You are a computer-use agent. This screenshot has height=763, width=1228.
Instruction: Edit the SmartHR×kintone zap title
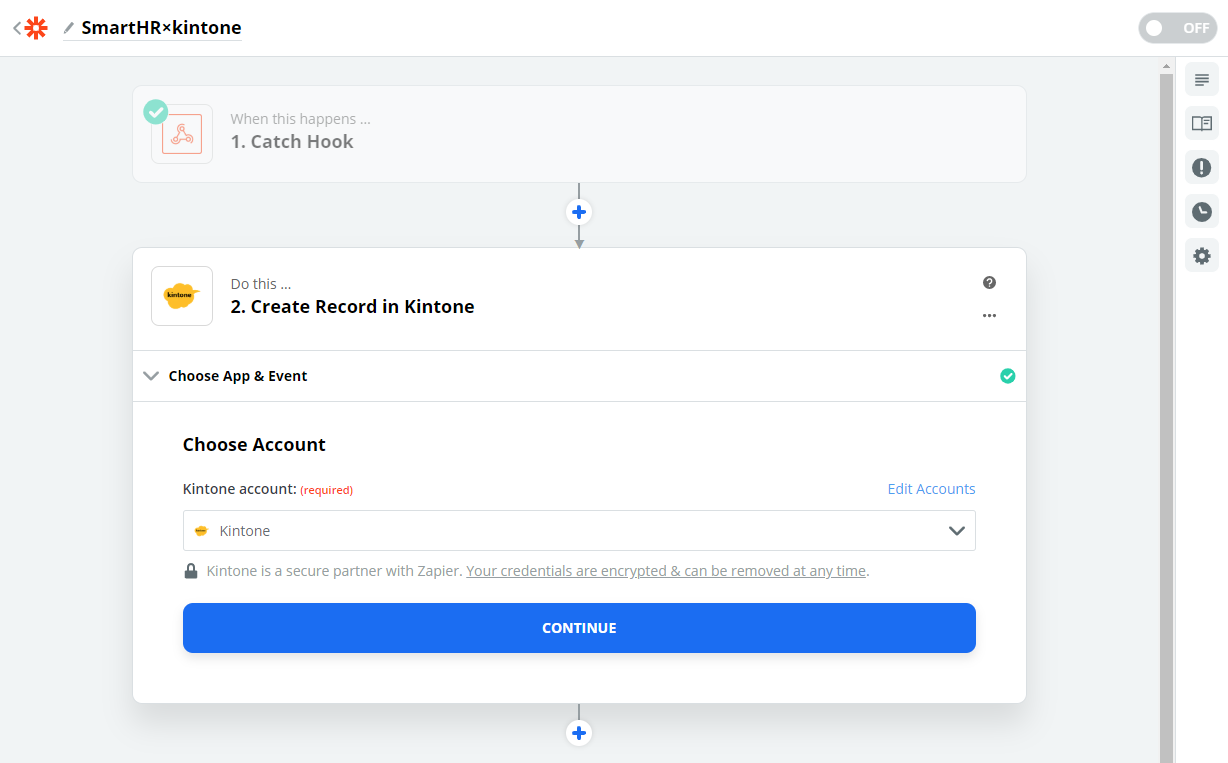click(161, 28)
